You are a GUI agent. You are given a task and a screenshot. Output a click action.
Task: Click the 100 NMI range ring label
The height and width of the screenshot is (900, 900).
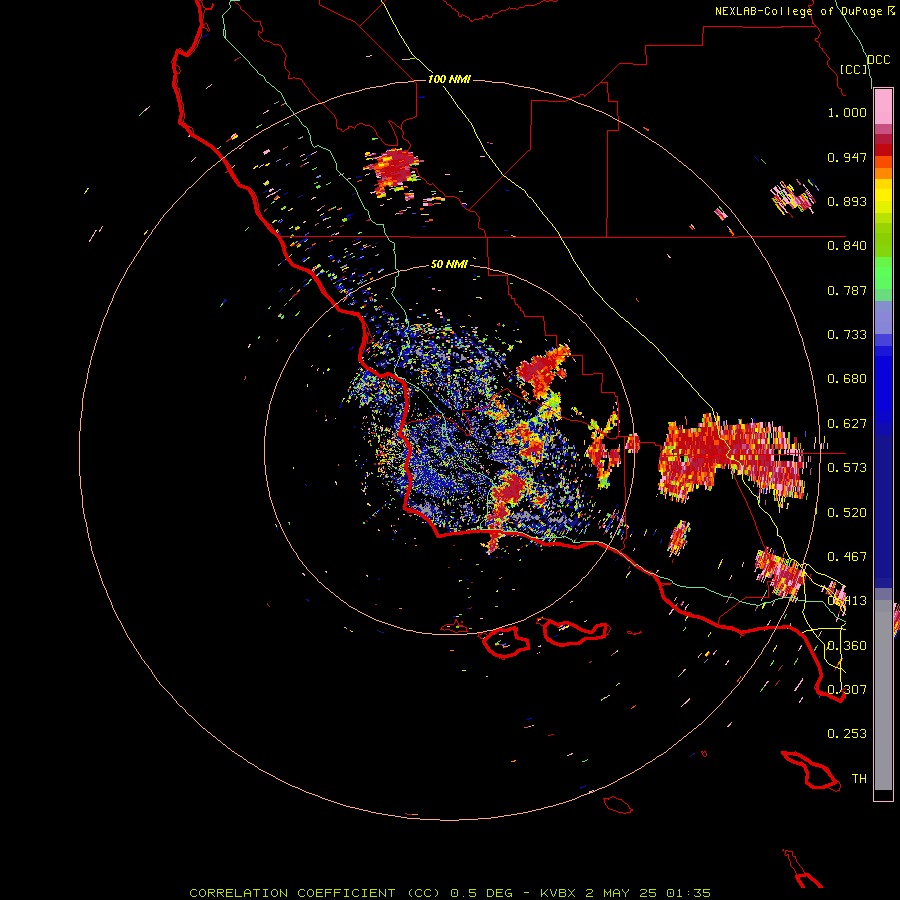(x=449, y=79)
